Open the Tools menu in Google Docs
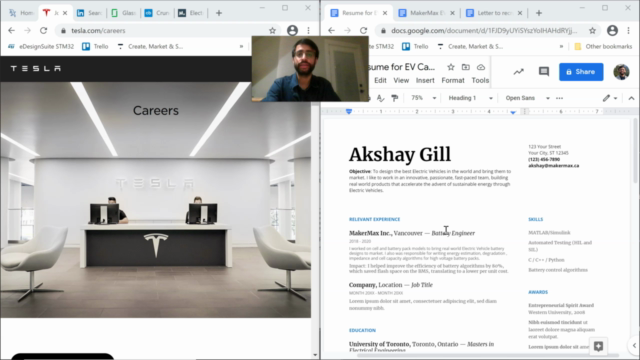 click(480, 80)
